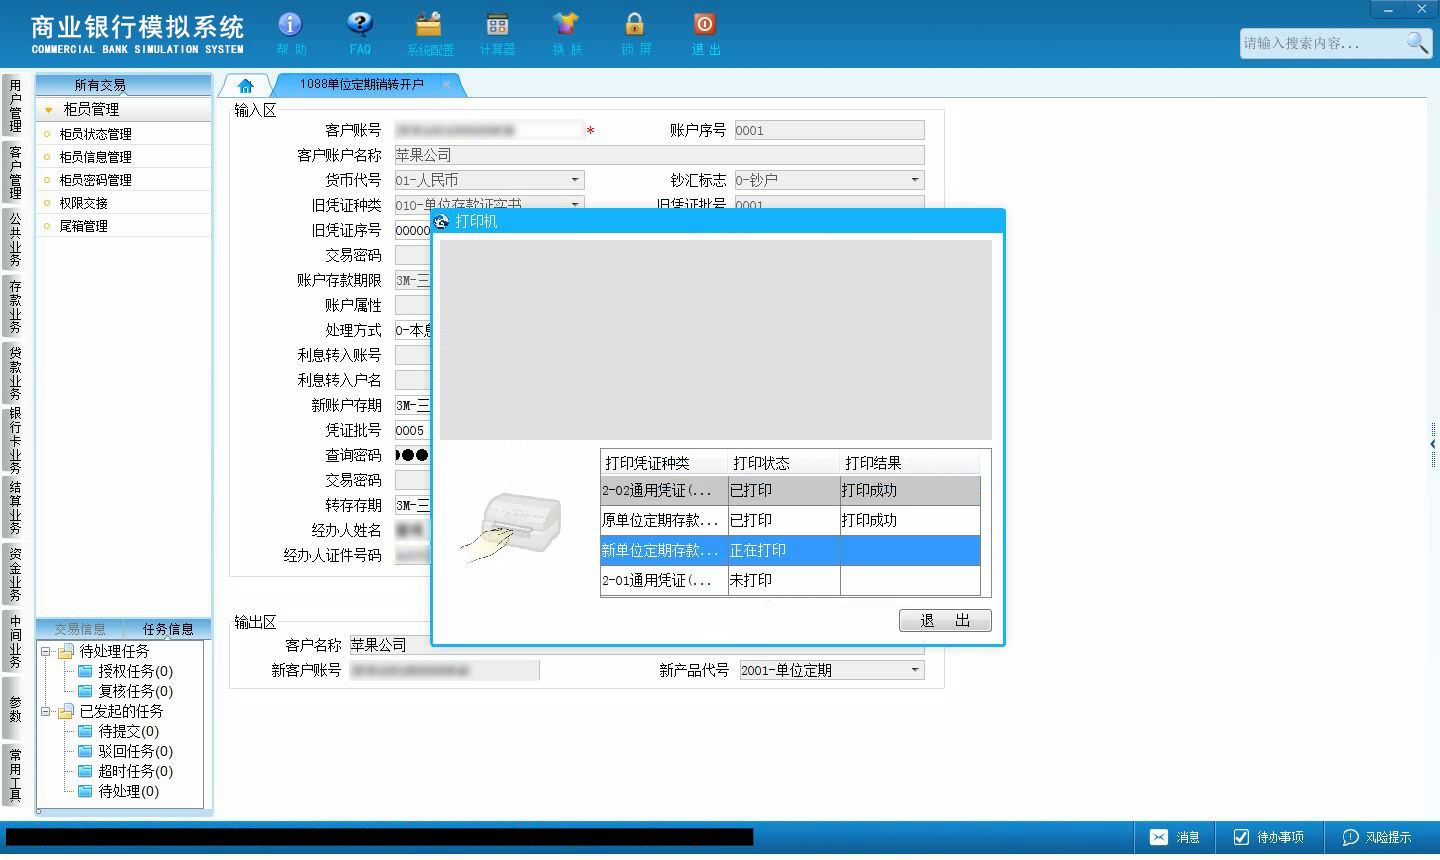Viewport: 1440px width, 860px height.
Task: Select the 原单位定期存款 print row
Action: point(790,520)
